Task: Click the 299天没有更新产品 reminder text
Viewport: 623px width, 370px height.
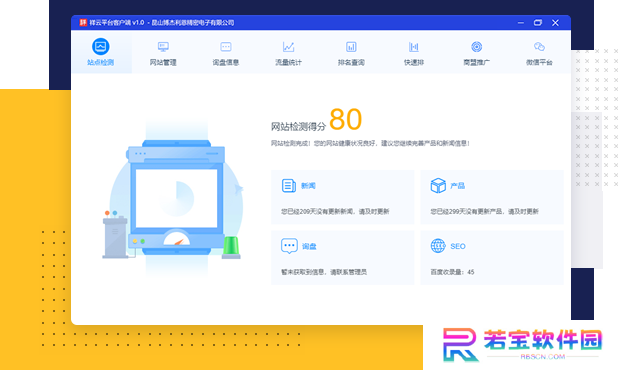Action: pyautogui.click(x=484, y=211)
